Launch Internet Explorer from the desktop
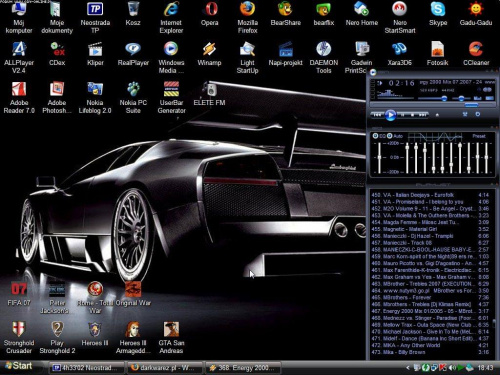500x375 pixels. click(171, 17)
